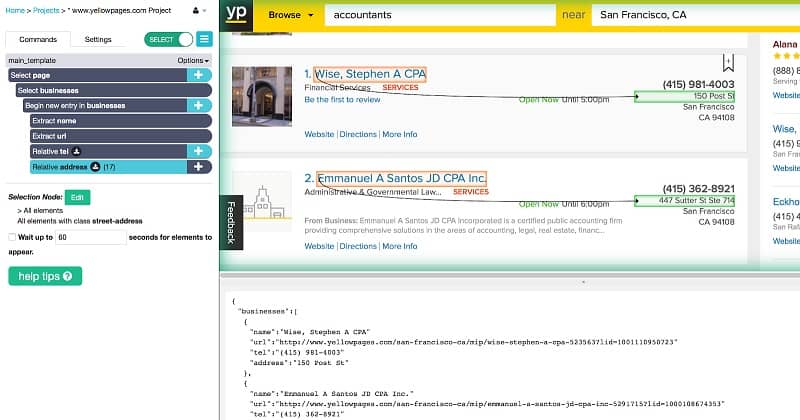The width and height of the screenshot is (800, 420).
Task: Click the yp Yellow Pages logo
Action: click(x=236, y=14)
